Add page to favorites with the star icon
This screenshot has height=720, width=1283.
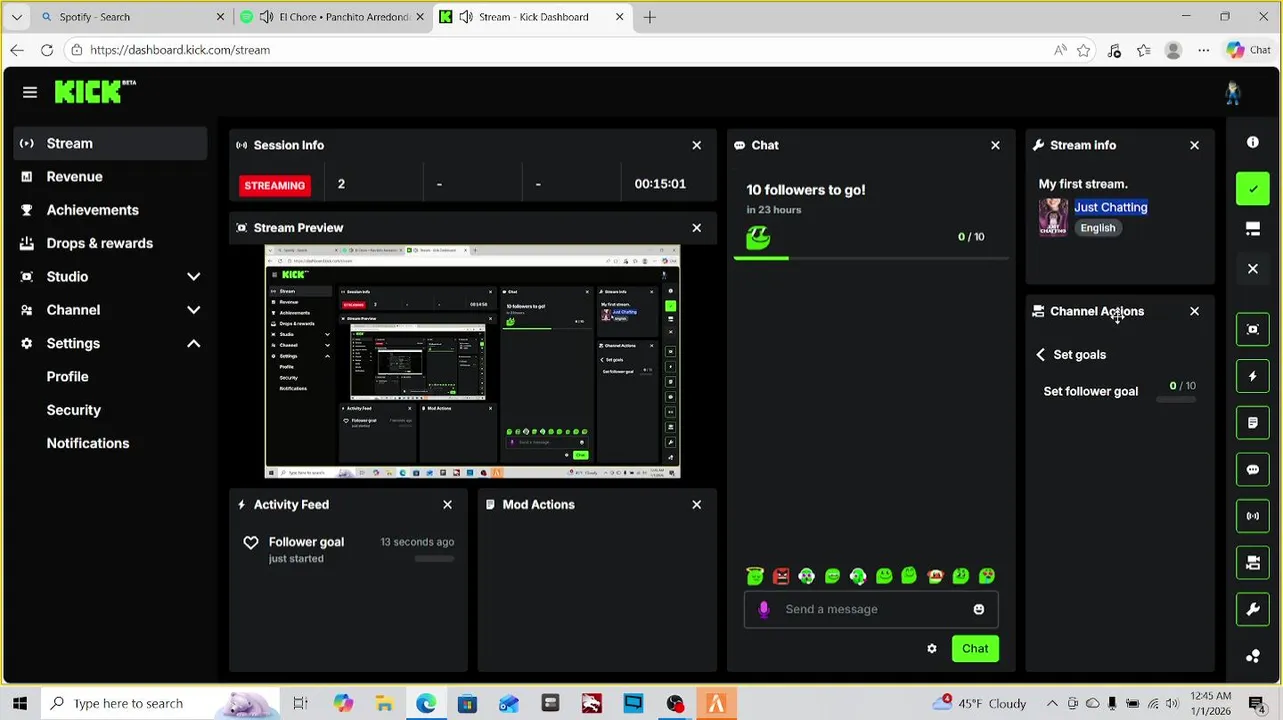pyautogui.click(x=1083, y=50)
